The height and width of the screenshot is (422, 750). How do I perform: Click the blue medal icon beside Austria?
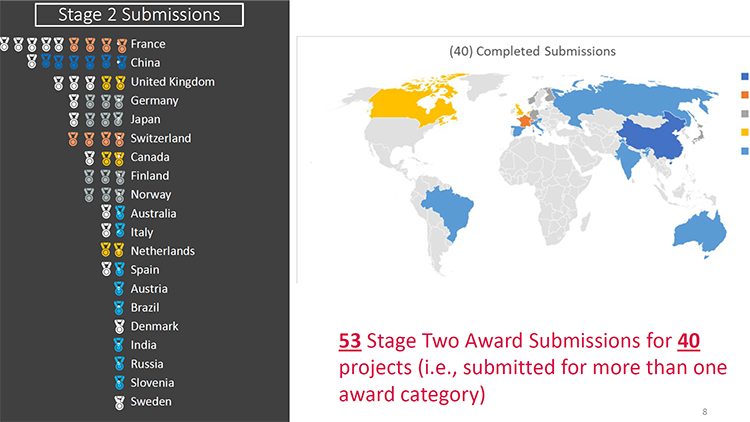click(119, 289)
